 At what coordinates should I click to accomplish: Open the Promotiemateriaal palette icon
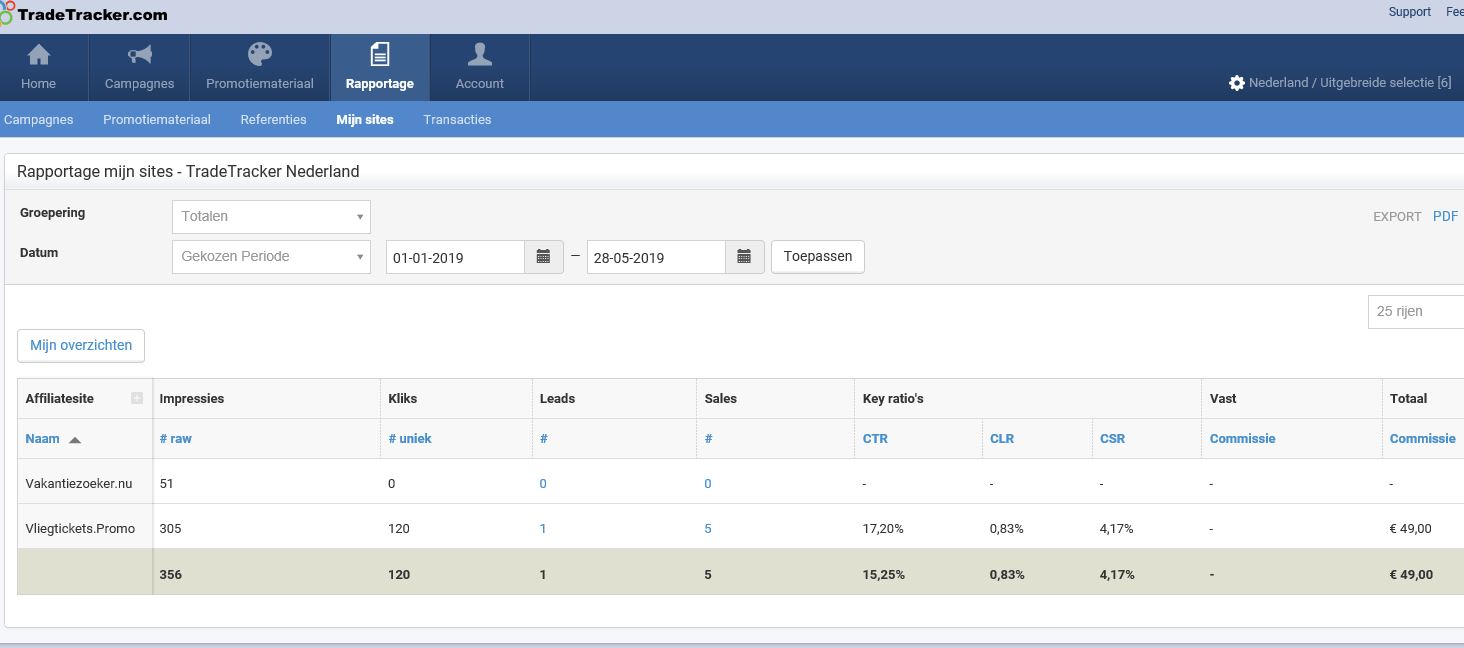click(260, 54)
